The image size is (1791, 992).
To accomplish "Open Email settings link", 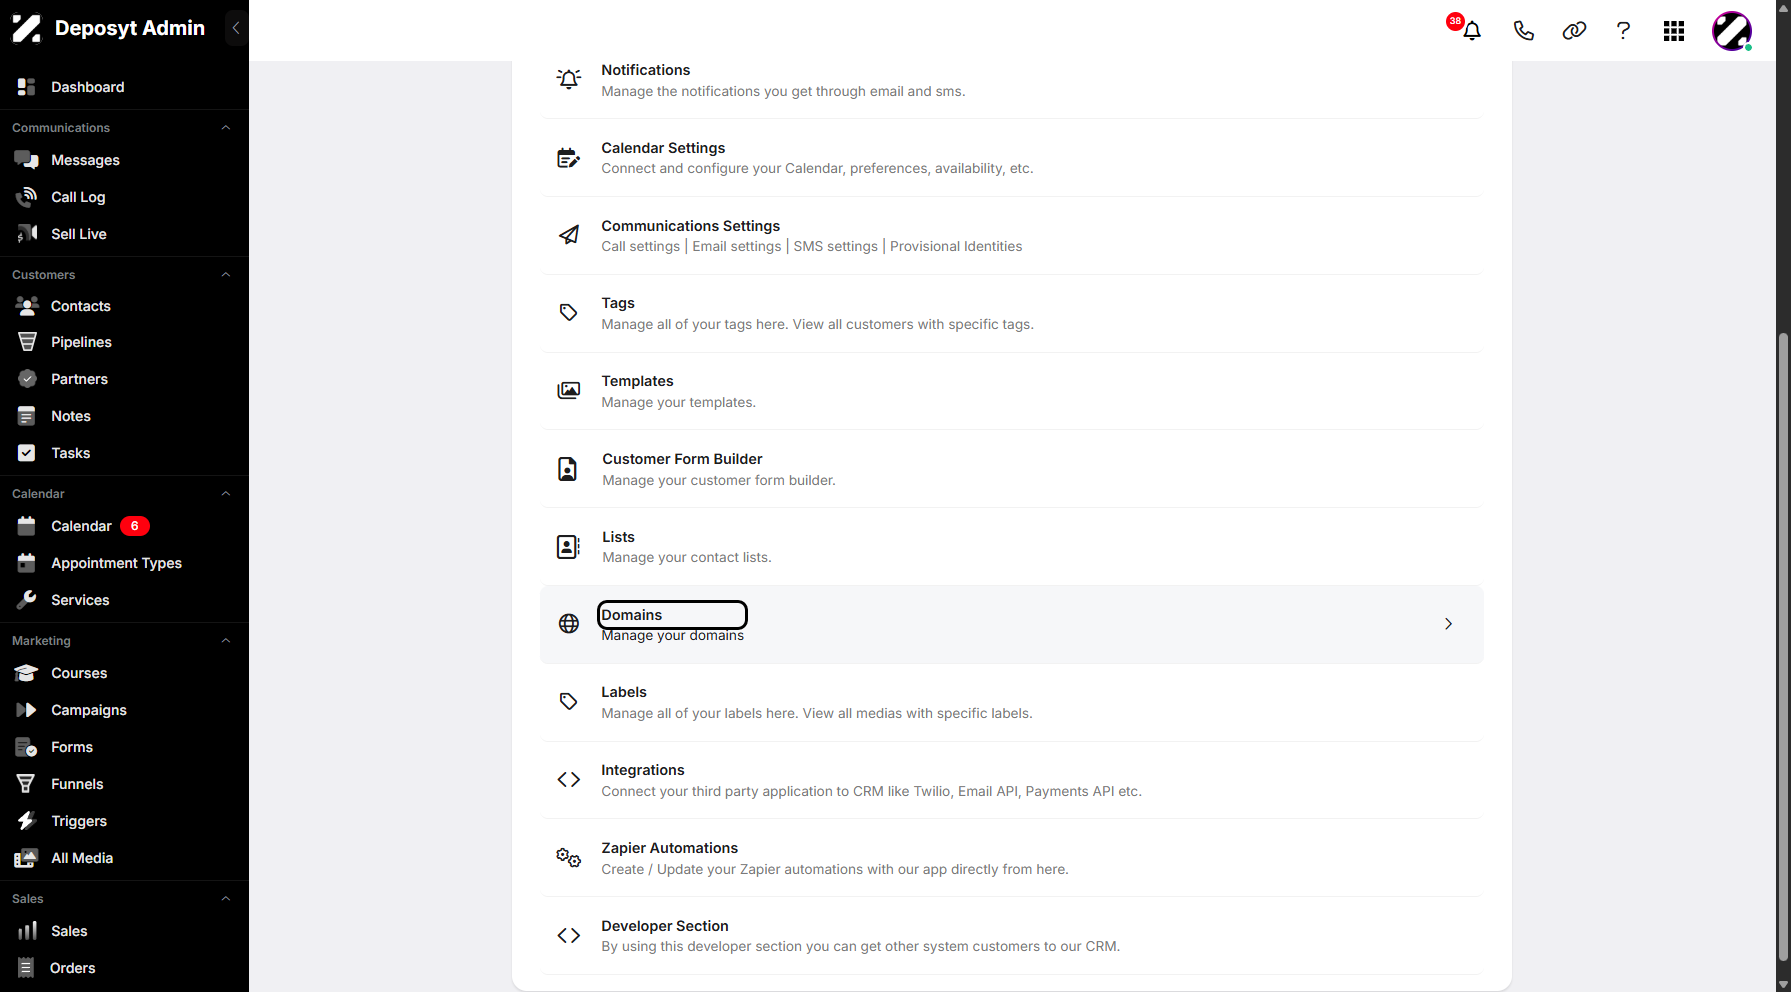I will pos(737,247).
